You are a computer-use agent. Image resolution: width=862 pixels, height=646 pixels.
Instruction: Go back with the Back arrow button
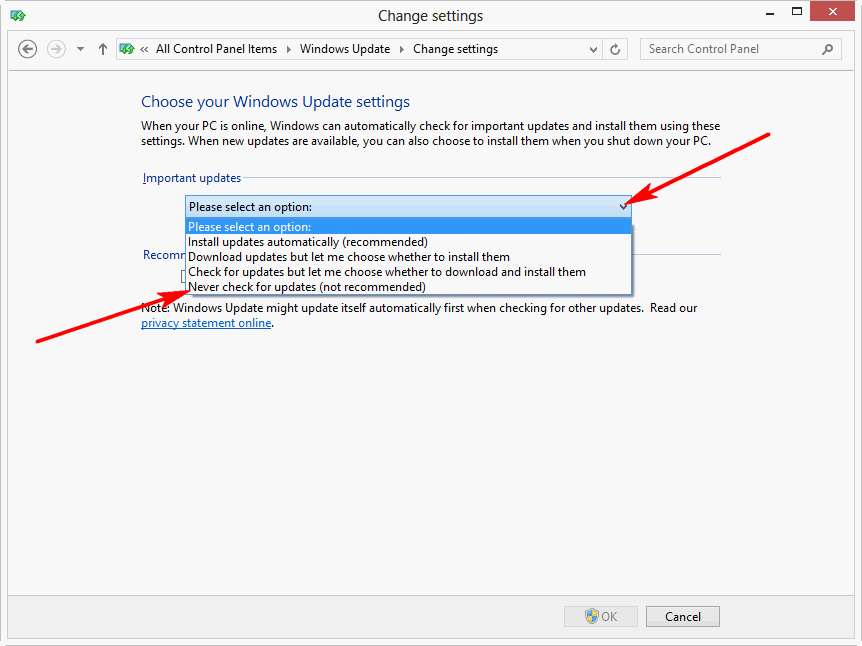tap(27, 49)
